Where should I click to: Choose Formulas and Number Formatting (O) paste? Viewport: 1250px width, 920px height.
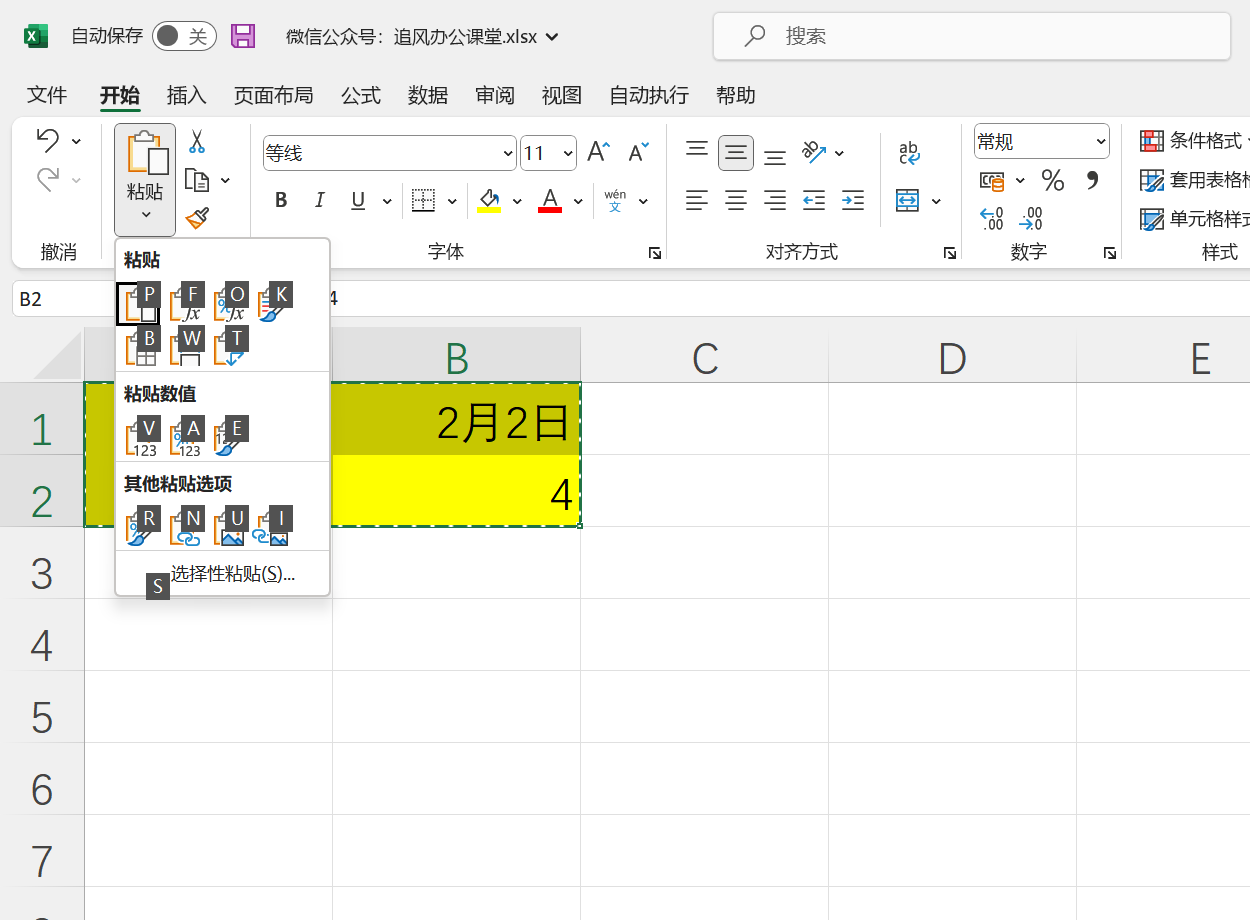pyautogui.click(x=229, y=304)
